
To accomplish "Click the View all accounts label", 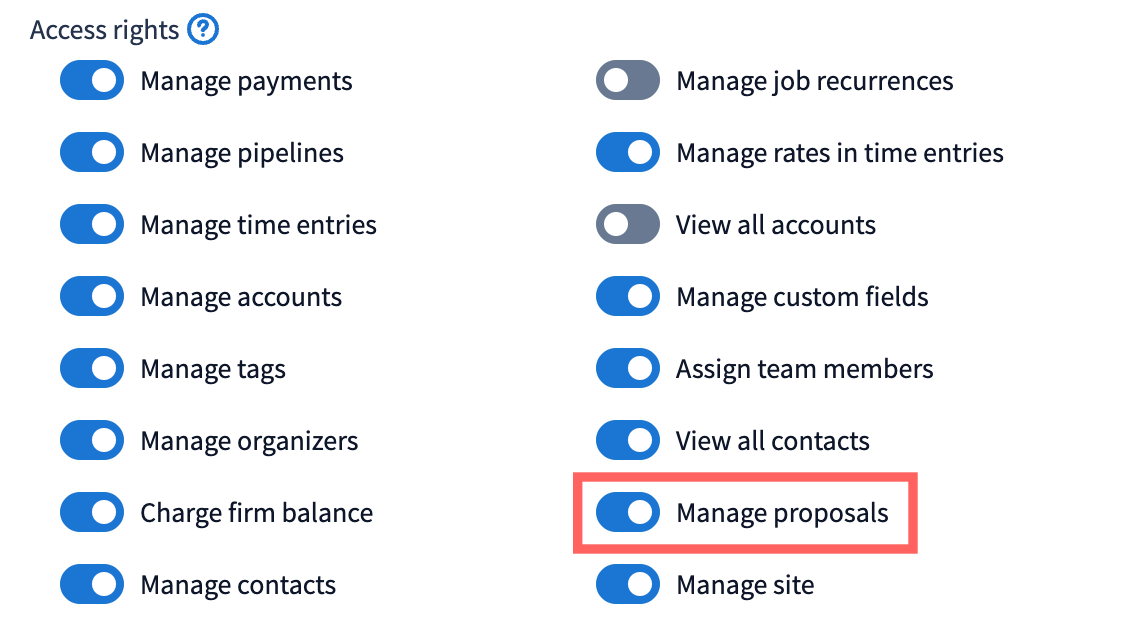I will 776,225.
